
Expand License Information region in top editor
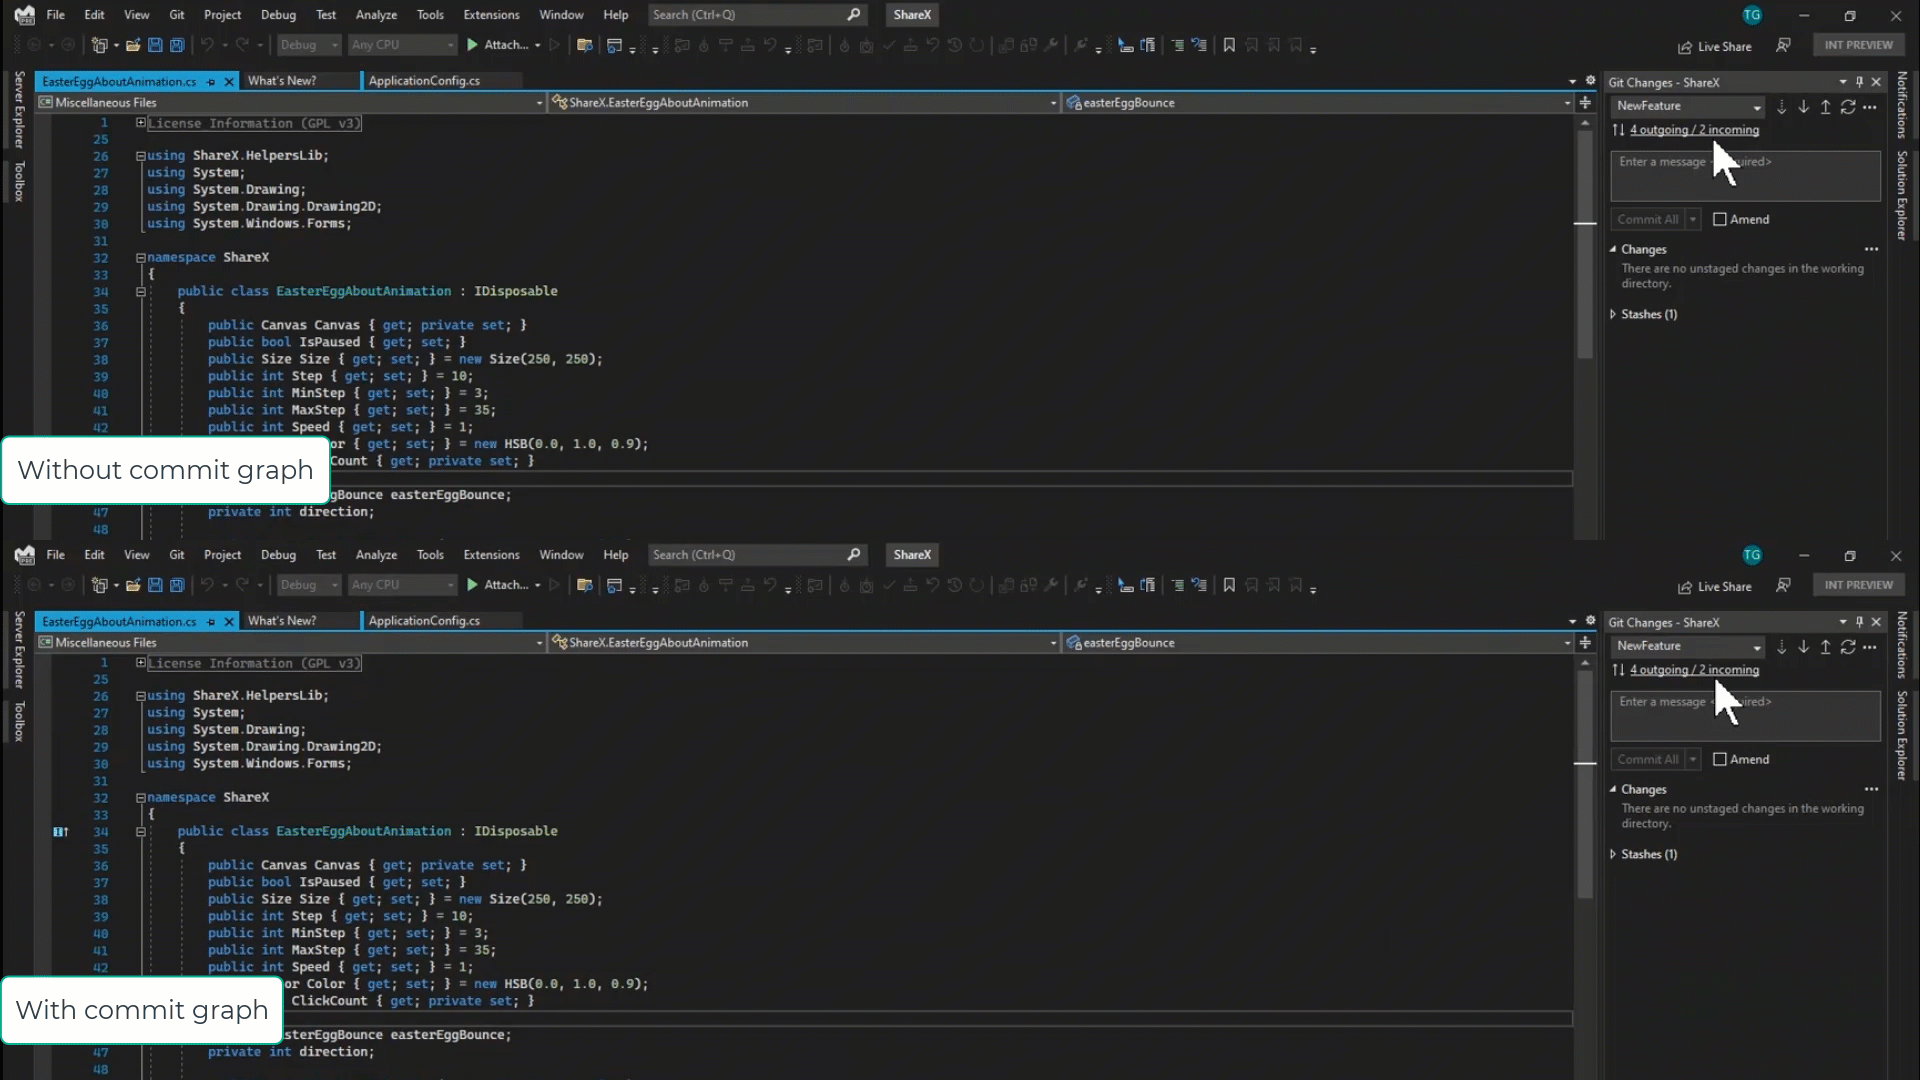point(141,123)
